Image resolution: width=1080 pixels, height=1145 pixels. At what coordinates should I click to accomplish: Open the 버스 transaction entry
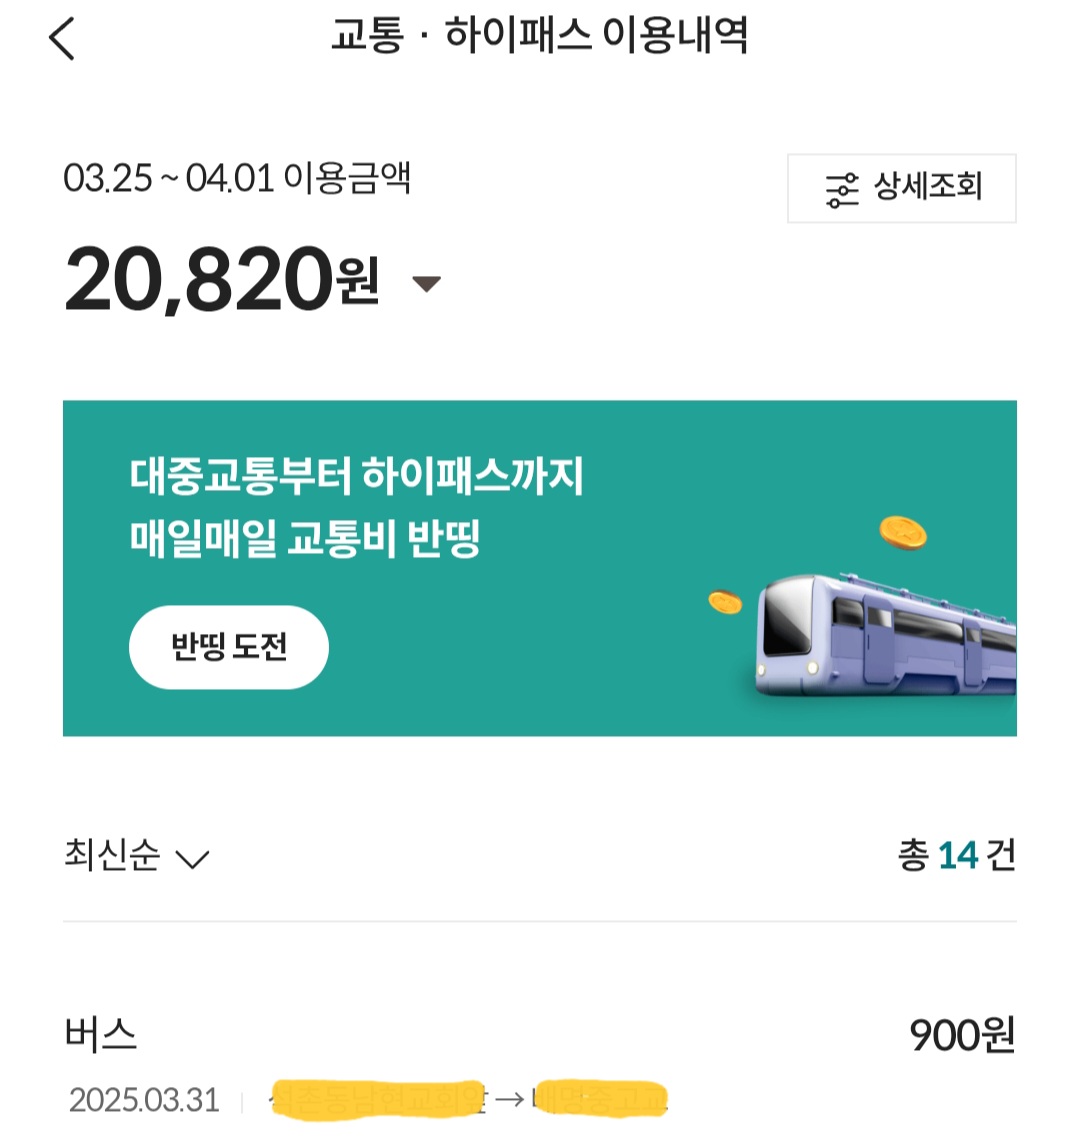tap(101, 1035)
